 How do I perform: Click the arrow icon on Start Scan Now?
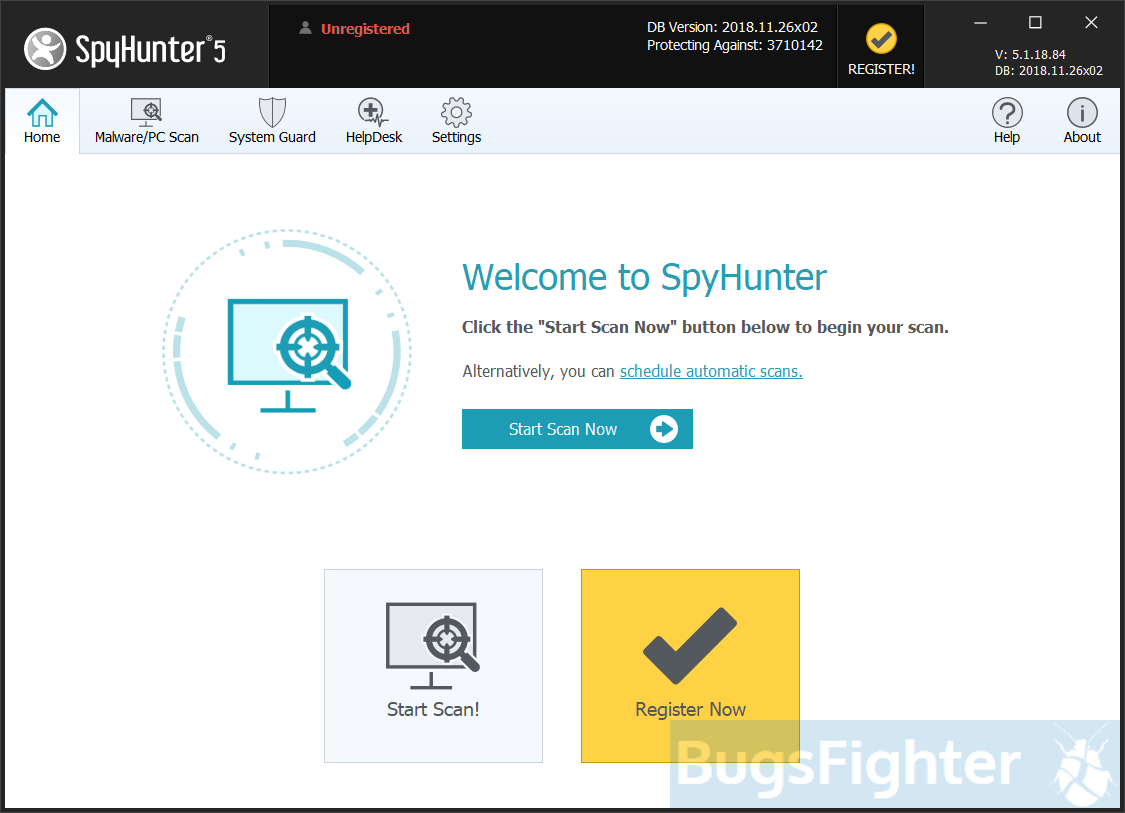664,429
